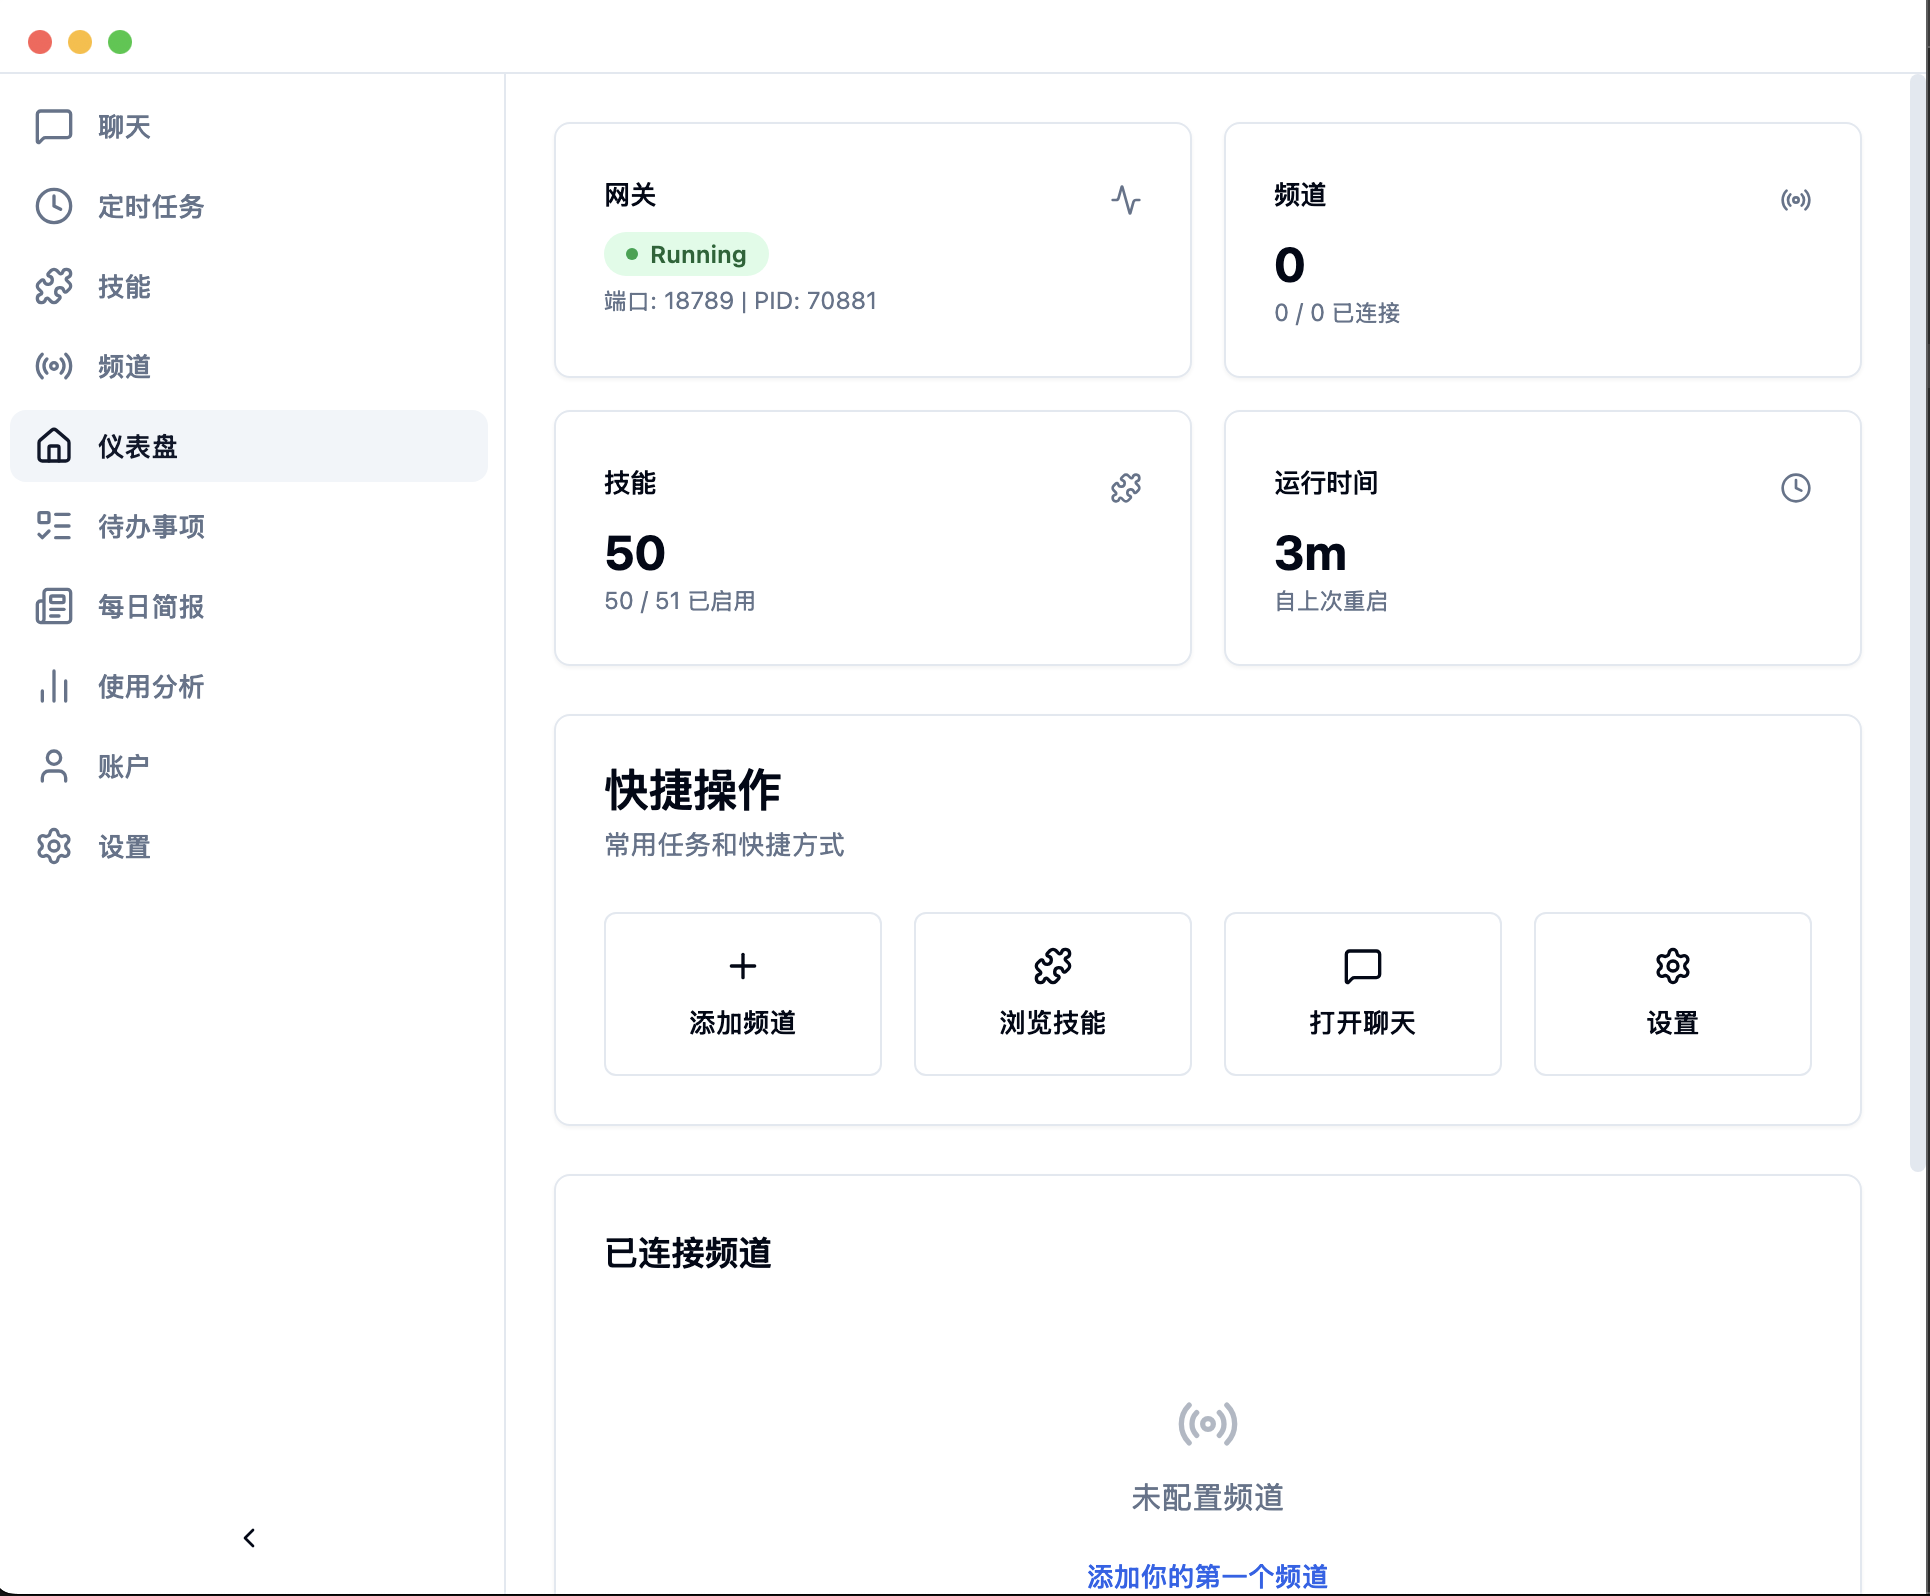Open 浏览技能 from quick actions
1930x1596 pixels.
(1052, 993)
